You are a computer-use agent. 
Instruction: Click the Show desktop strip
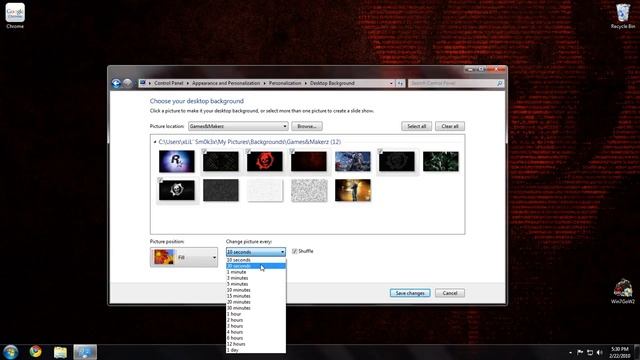[637, 352]
